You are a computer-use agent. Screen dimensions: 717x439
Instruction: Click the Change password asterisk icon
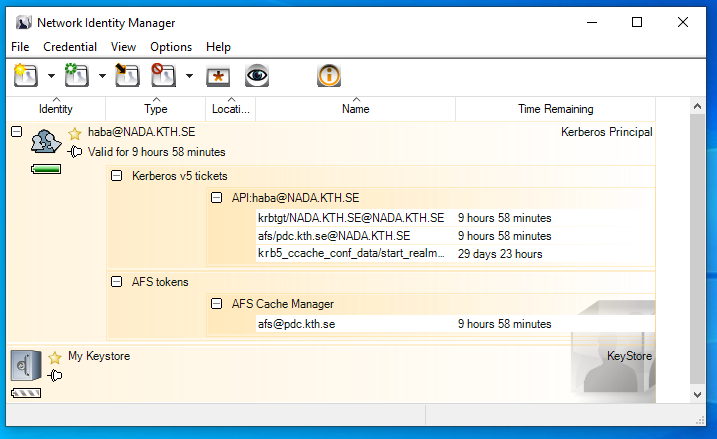pos(218,76)
